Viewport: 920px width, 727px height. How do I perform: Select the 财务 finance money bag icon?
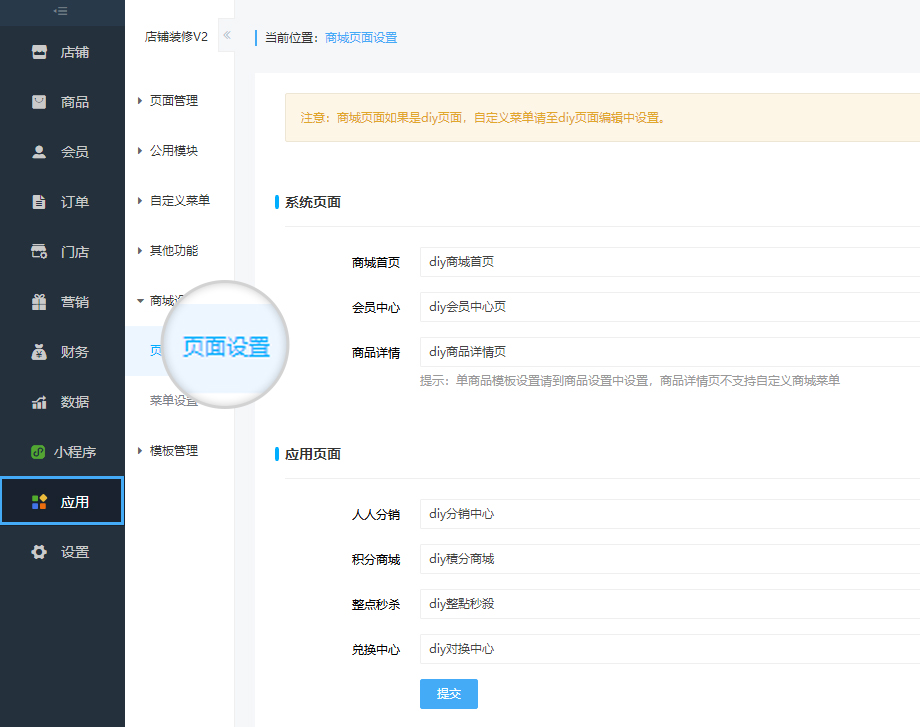(x=39, y=352)
